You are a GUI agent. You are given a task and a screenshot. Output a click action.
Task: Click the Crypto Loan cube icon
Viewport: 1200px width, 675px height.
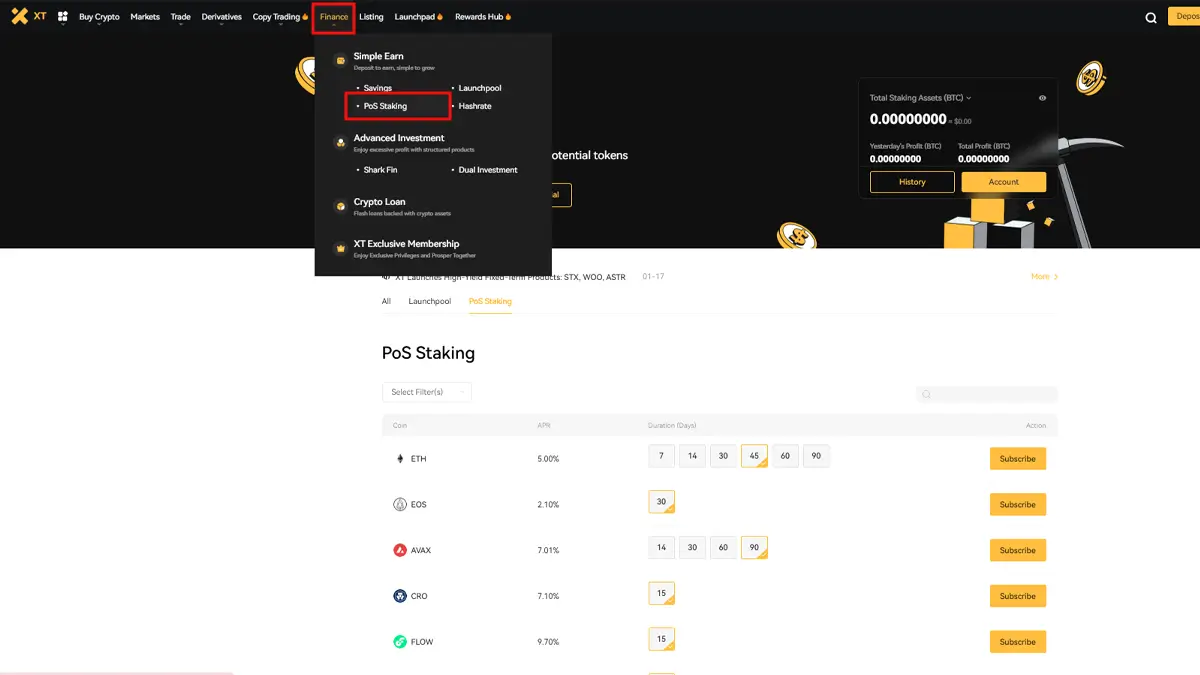pyautogui.click(x=340, y=206)
